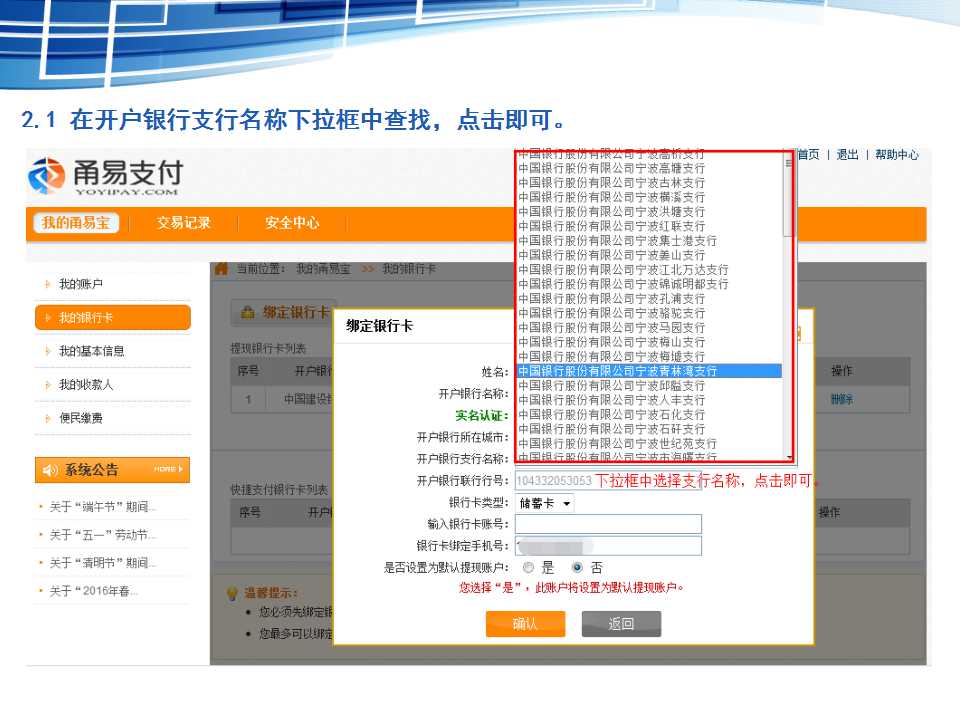Choose 宁波世纪苑支行 from the list
This screenshot has width=960, height=720.
649,443
